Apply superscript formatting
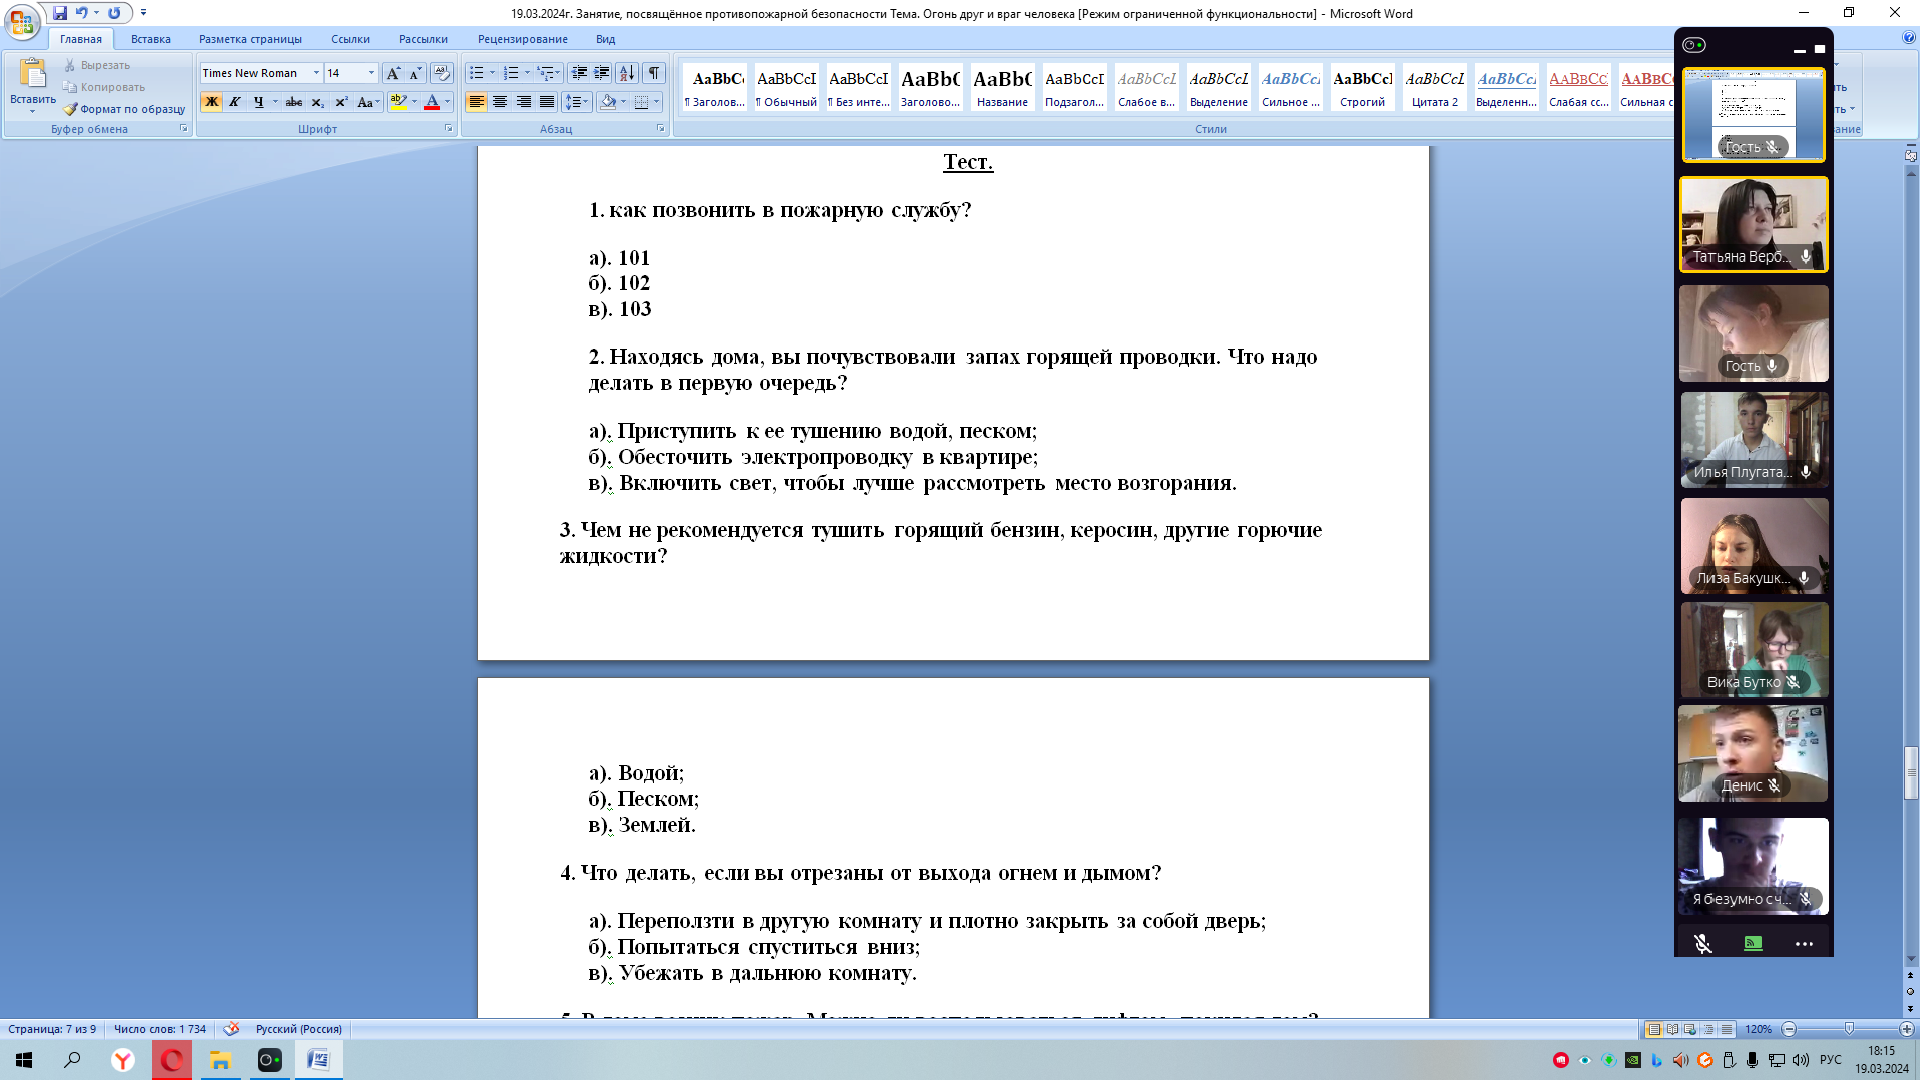The height and width of the screenshot is (1080, 1920). [x=341, y=102]
